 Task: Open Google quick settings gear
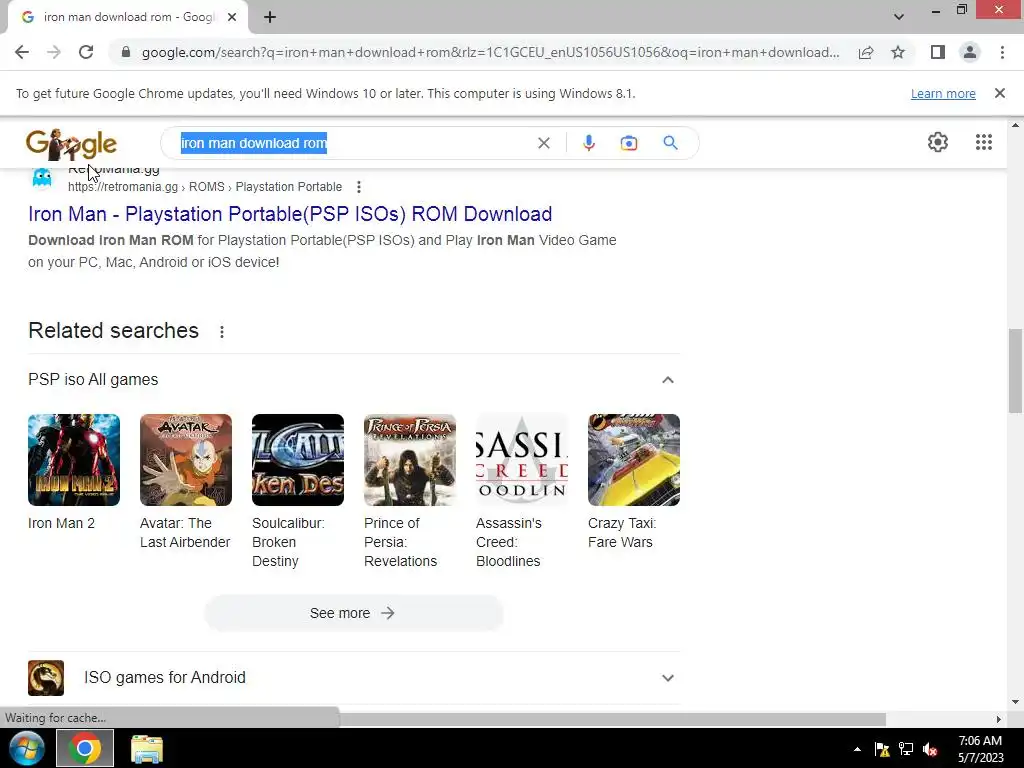coord(938,142)
